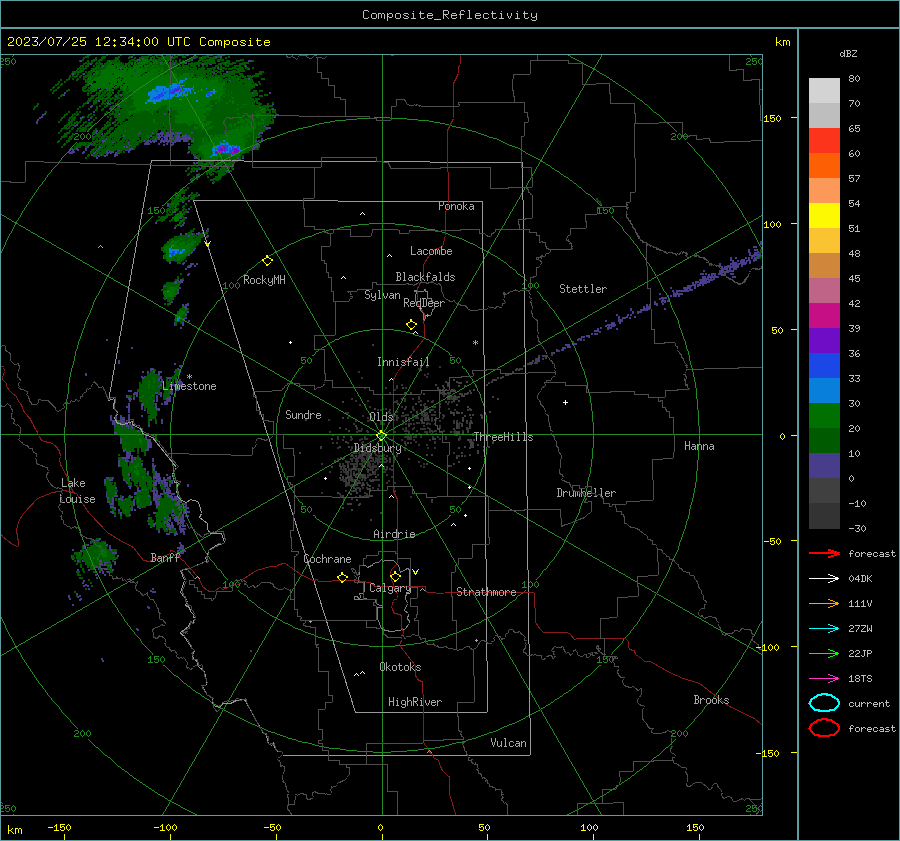Click the yellow diamond marker below RedDeer

411,325
